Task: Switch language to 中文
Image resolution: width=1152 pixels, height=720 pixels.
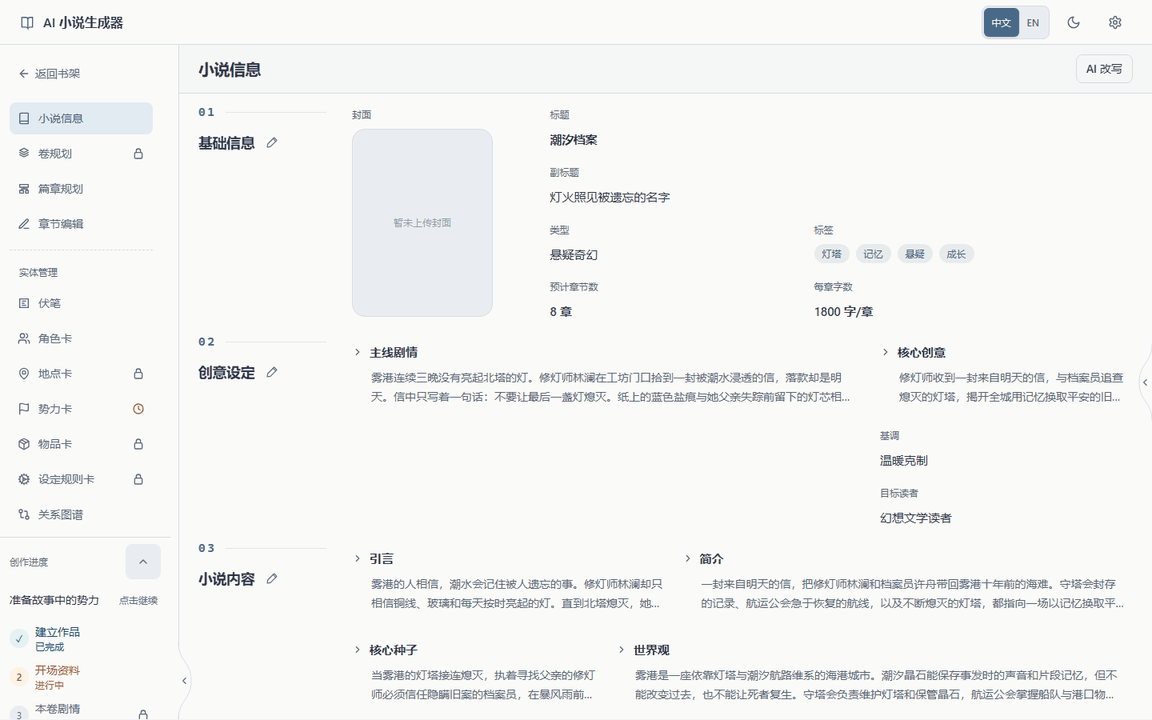Action: (1001, 23)
